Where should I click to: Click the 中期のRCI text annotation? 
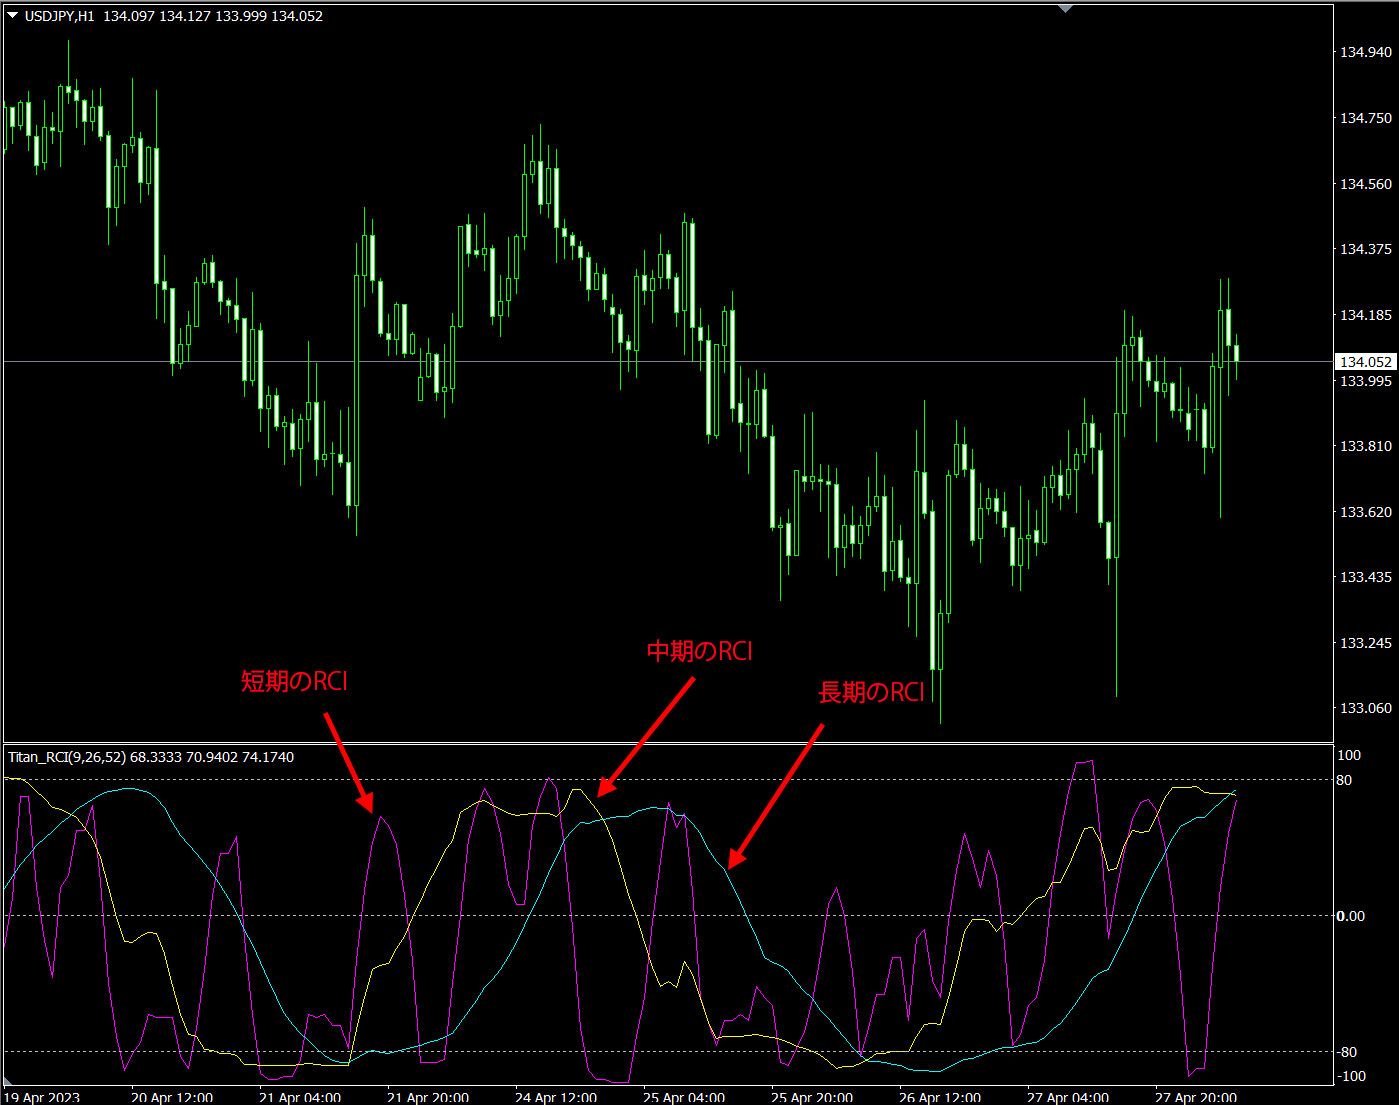pyautogui.click(x=699, y=651)
